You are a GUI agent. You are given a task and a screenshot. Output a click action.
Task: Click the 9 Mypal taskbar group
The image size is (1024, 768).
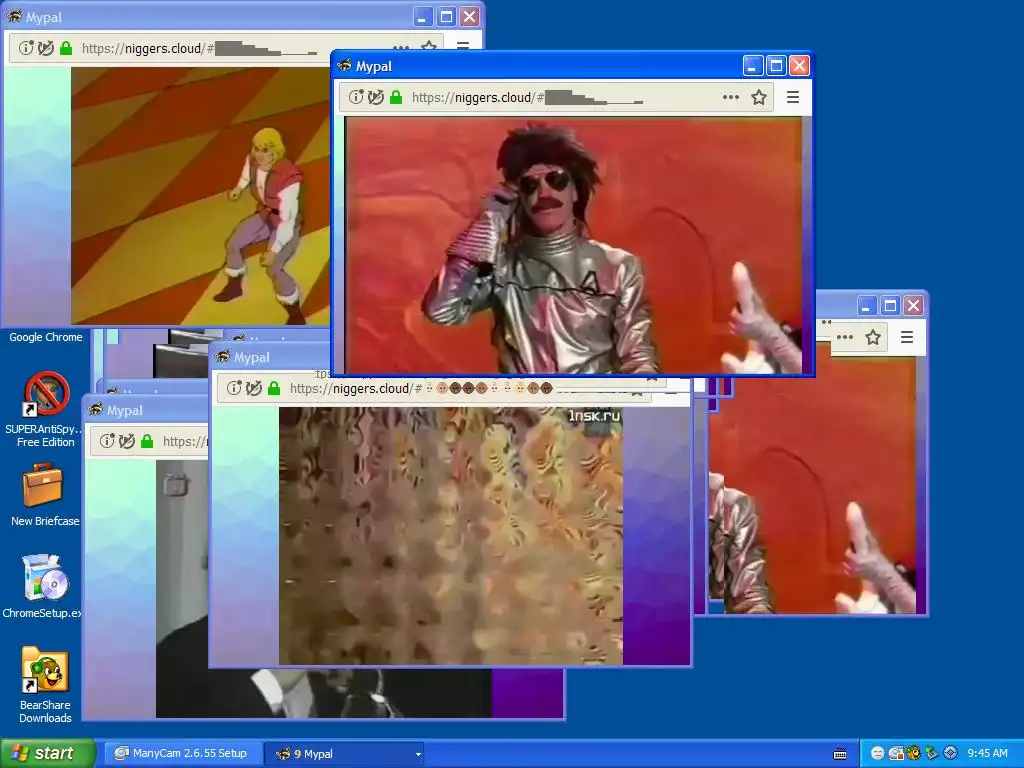click(x=344, y=754)
